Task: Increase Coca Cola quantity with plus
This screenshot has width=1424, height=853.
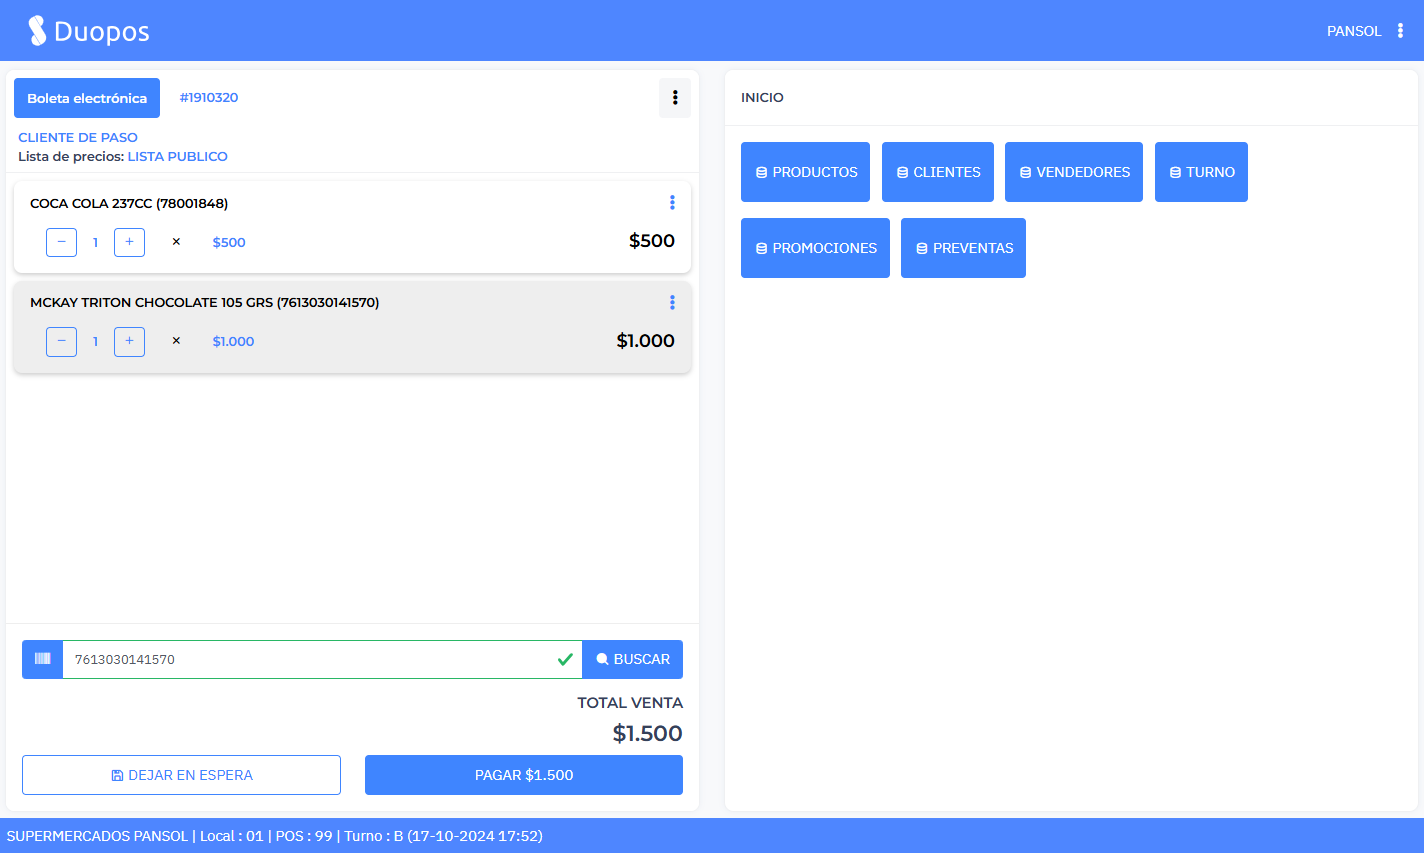Action: click(x=129, y=242)
